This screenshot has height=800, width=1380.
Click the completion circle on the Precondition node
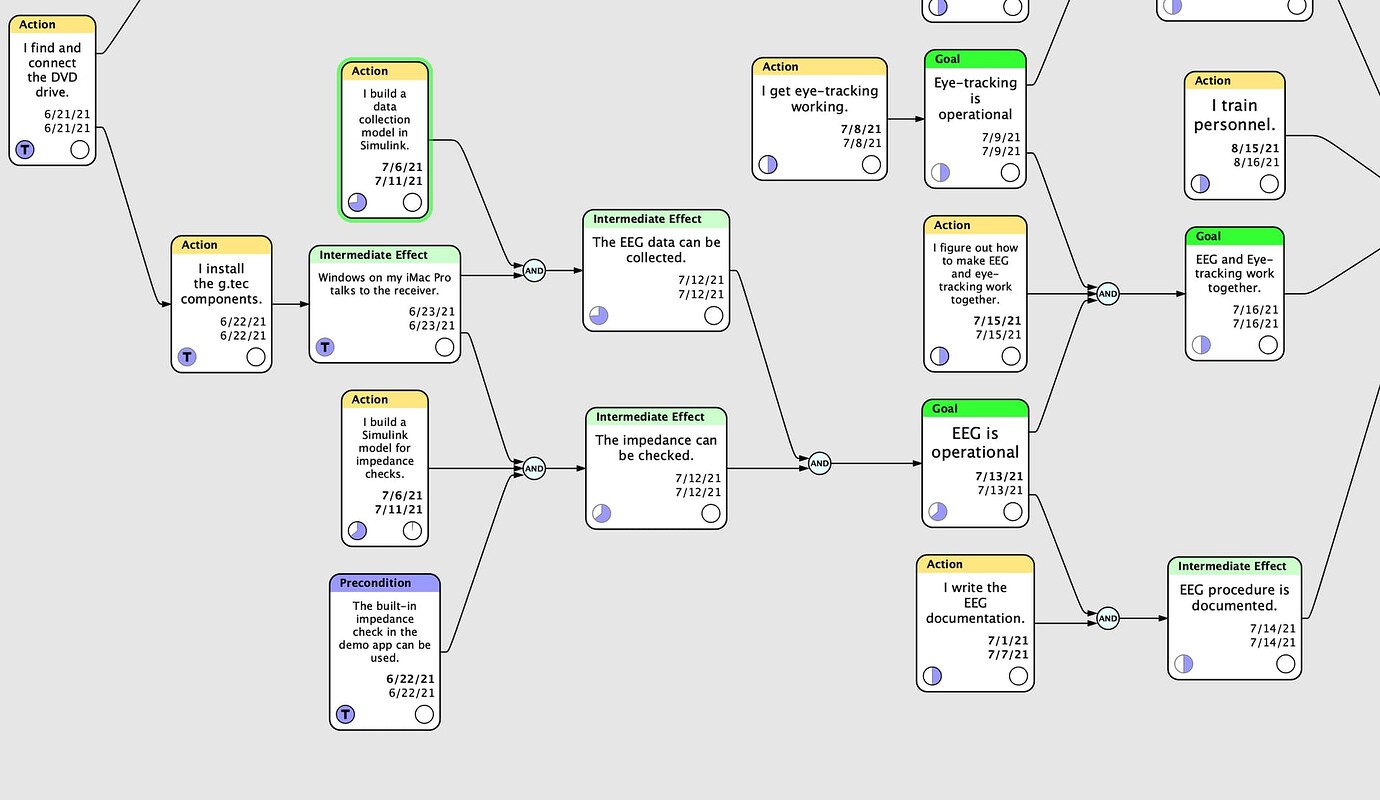(x=424, y=714)
